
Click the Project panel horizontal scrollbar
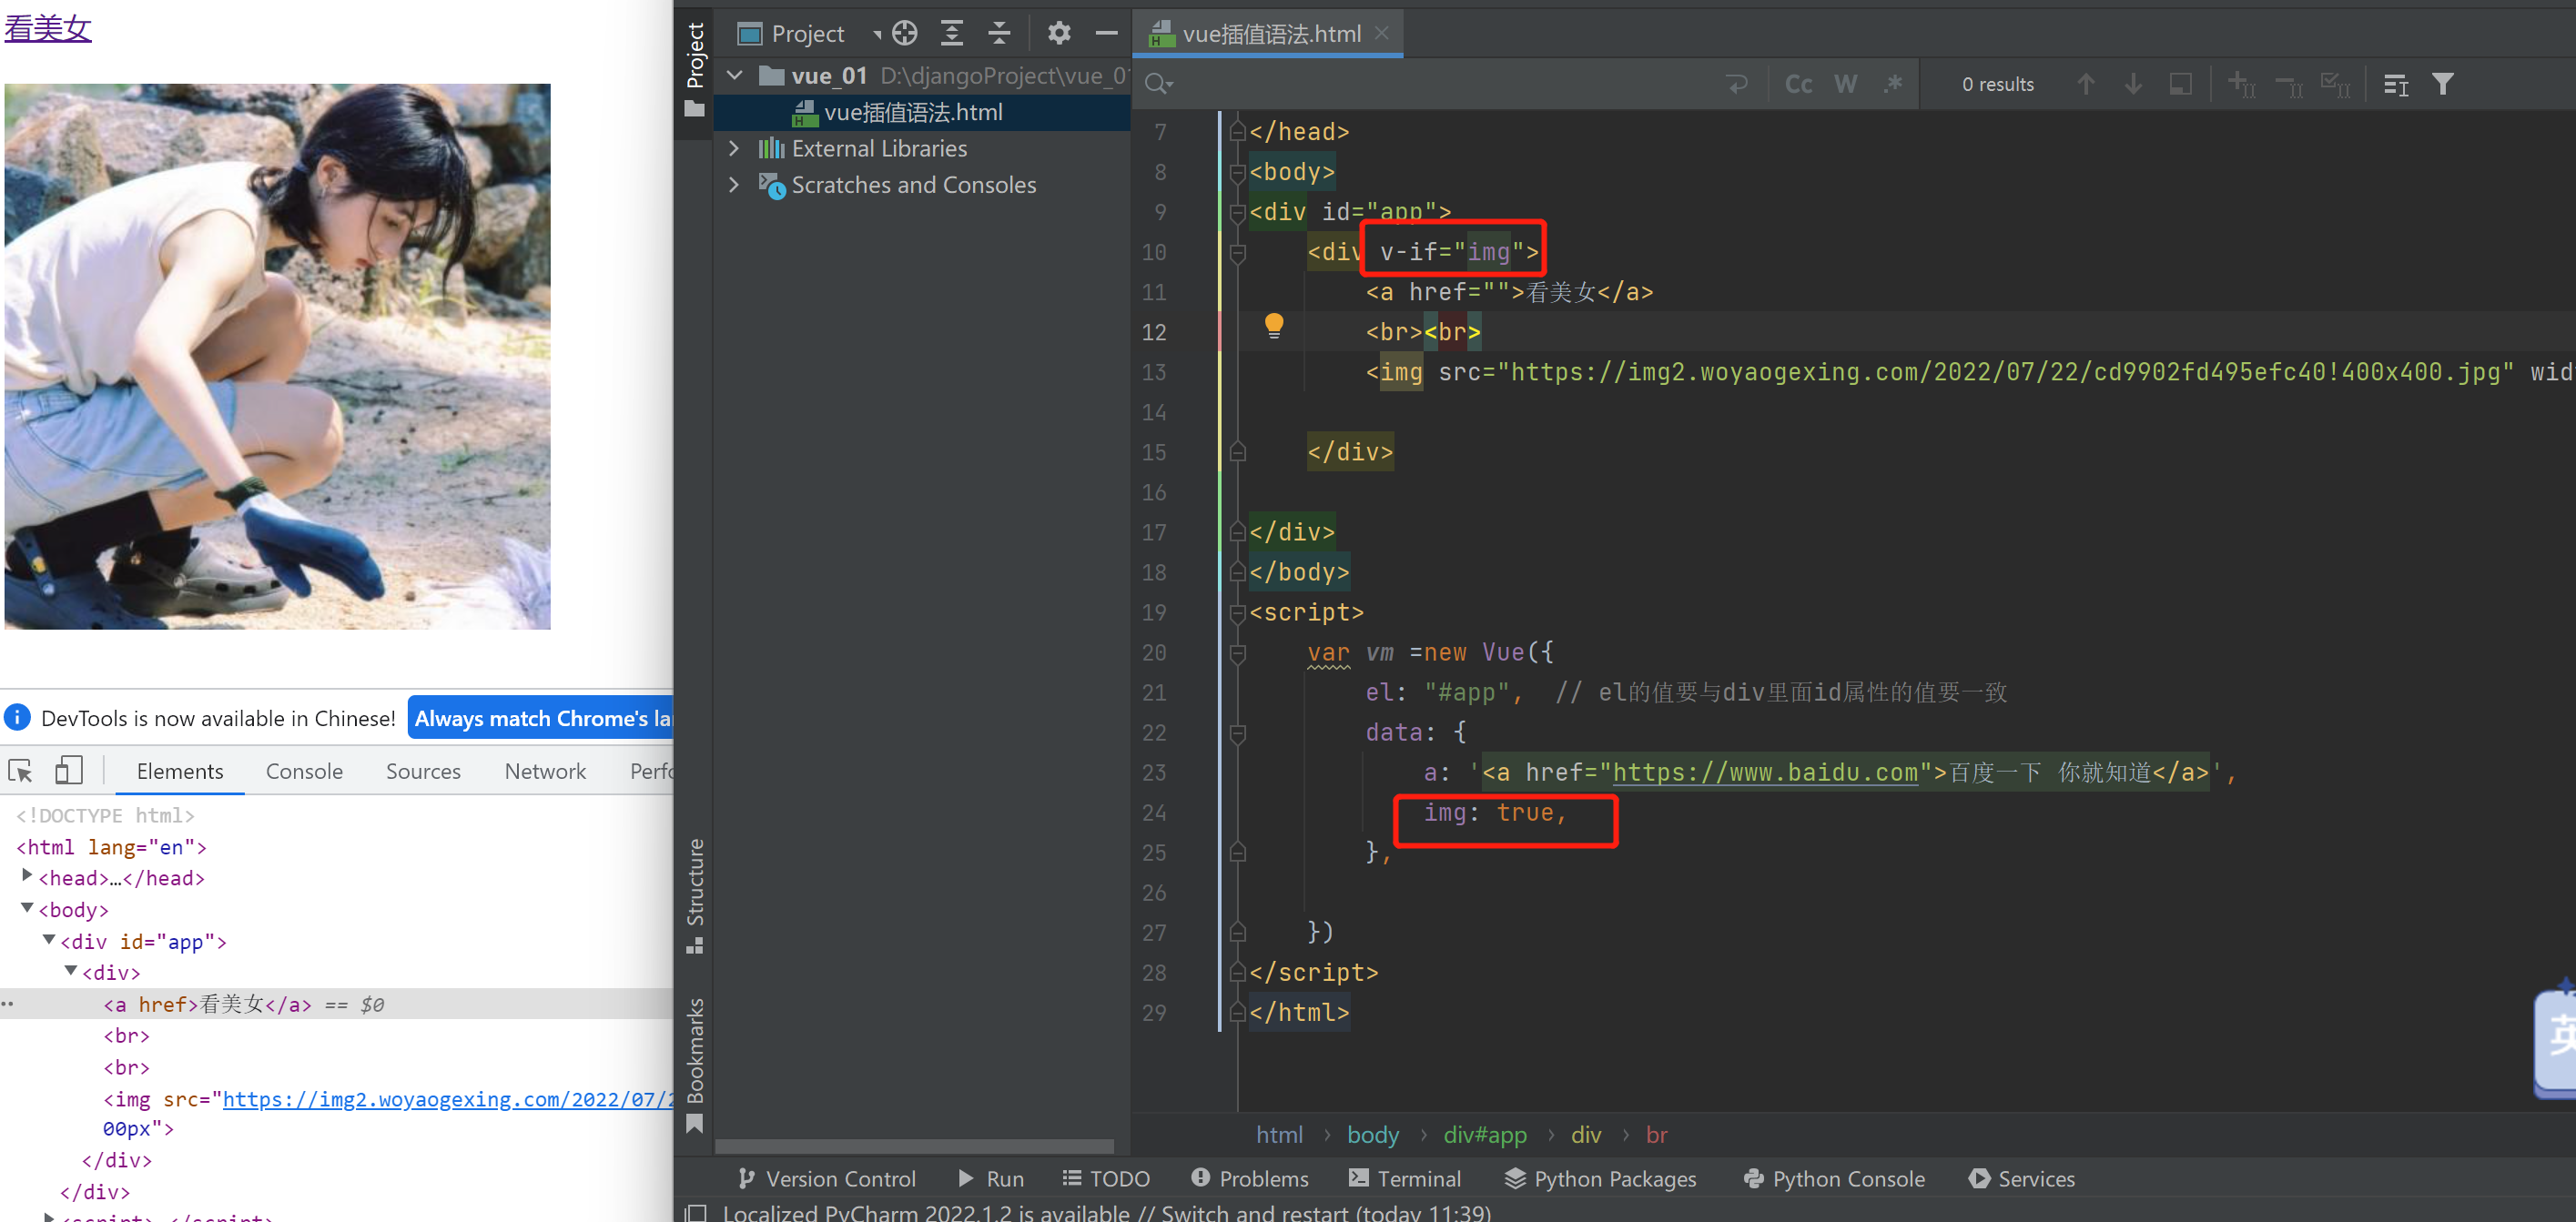(x=914, y=1146)
